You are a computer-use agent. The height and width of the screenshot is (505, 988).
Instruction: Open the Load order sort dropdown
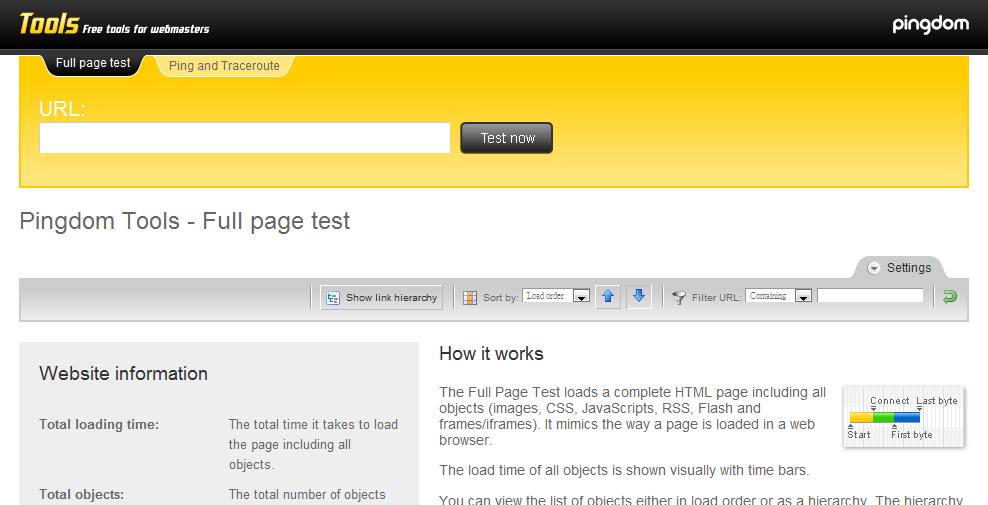[556, 296]
